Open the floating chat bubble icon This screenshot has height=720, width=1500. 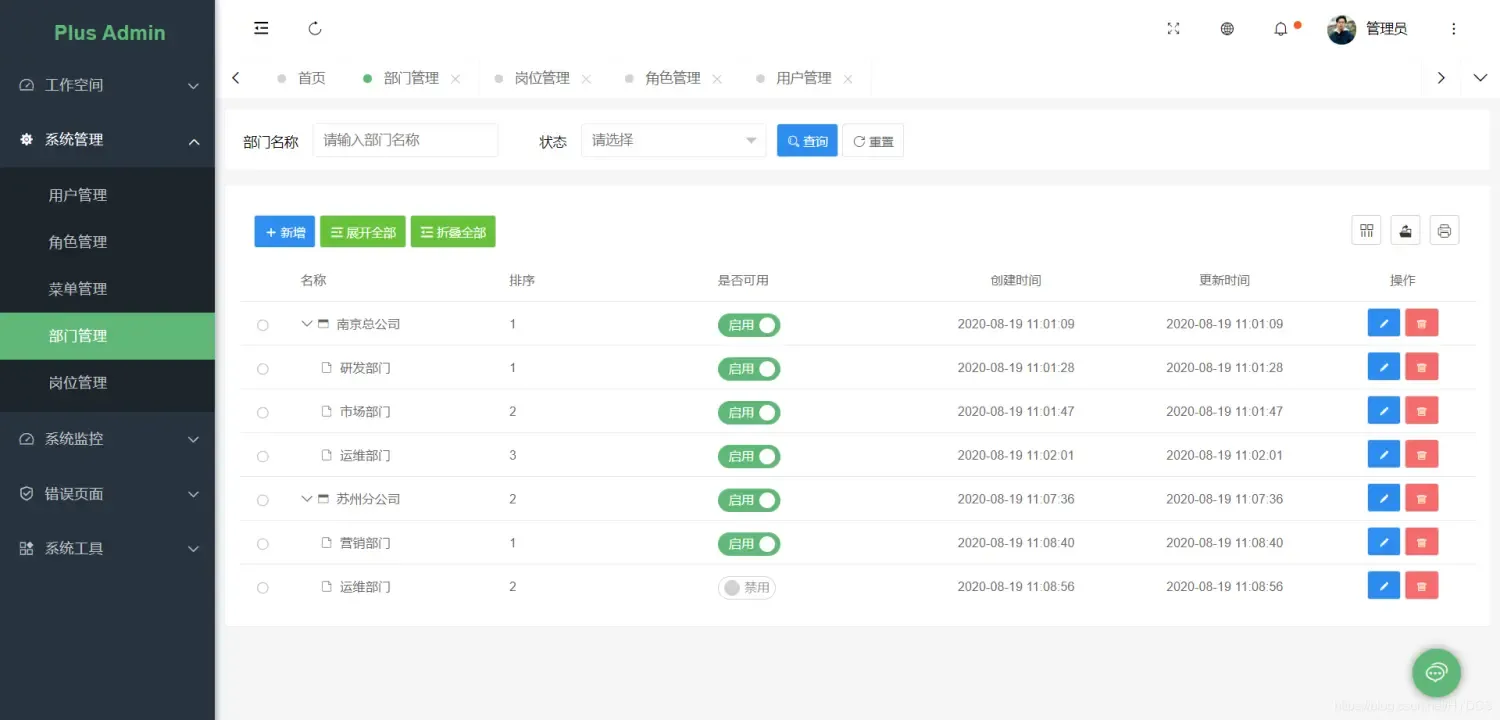[1436, 672]
